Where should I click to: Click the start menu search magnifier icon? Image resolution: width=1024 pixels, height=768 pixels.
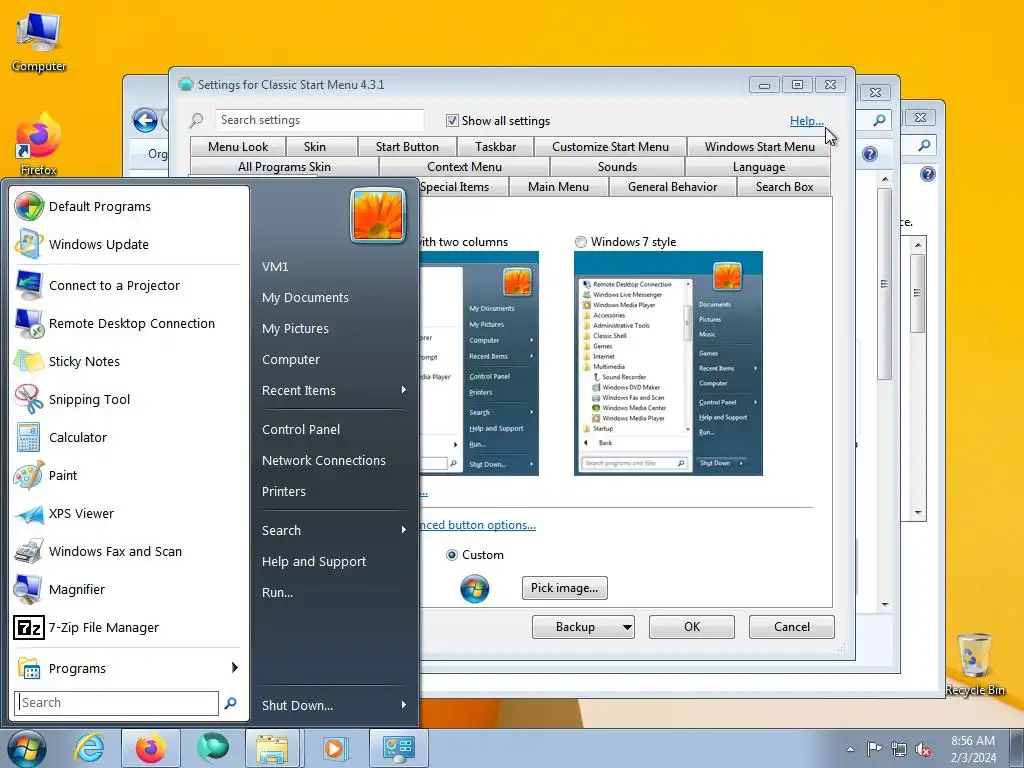click(x=231, y=703)
